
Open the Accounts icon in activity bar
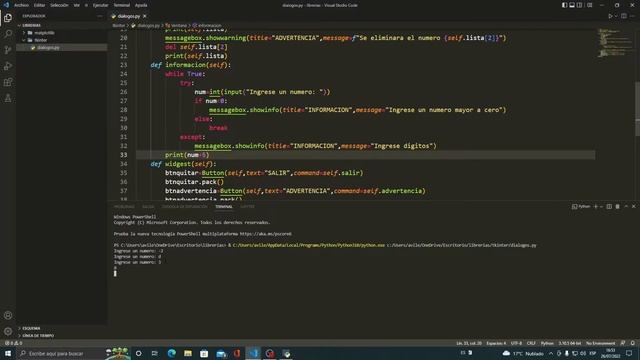8,315
